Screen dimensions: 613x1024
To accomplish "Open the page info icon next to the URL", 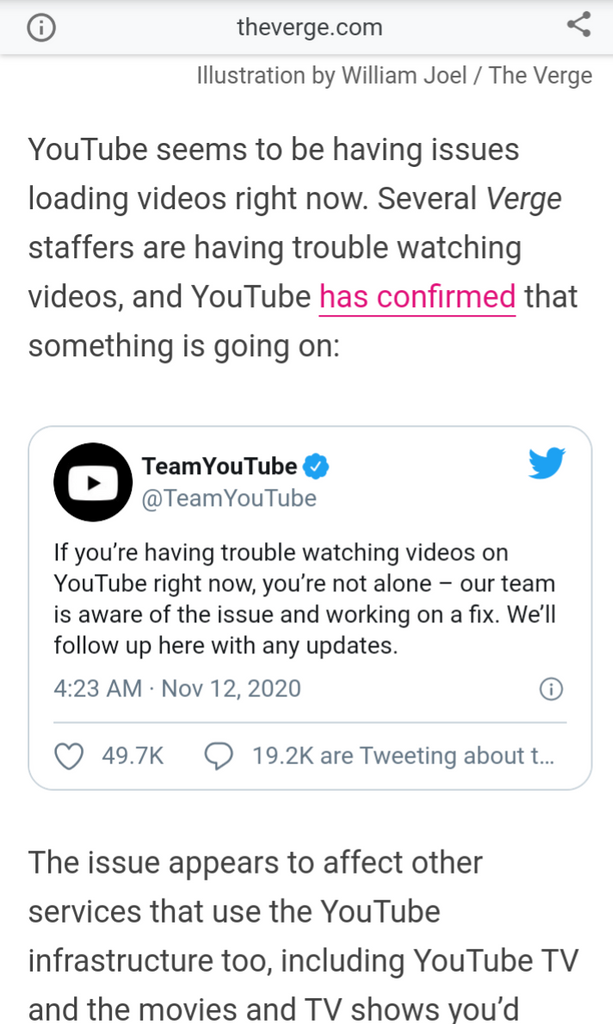I will pos(41,27).
